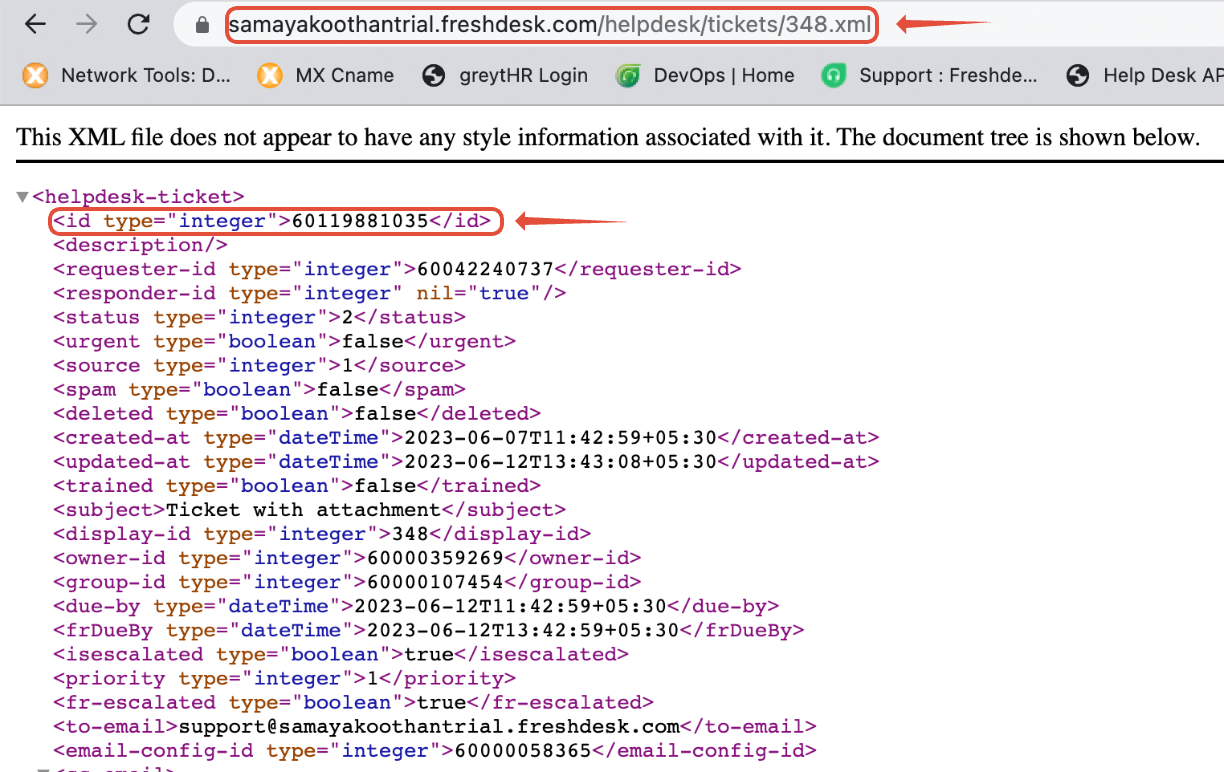
Task: Click the XML no-style-information notice text
Action: tap(608, 137)
